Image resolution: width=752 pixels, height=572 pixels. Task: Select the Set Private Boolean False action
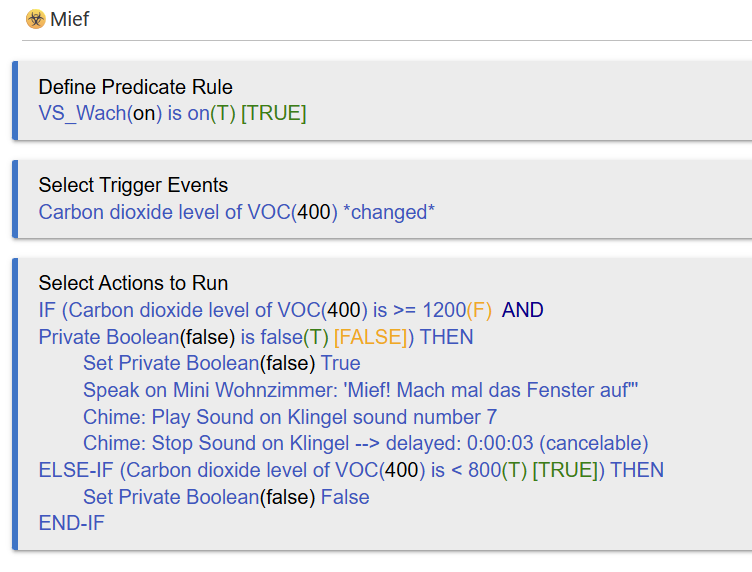pos(226,497)
